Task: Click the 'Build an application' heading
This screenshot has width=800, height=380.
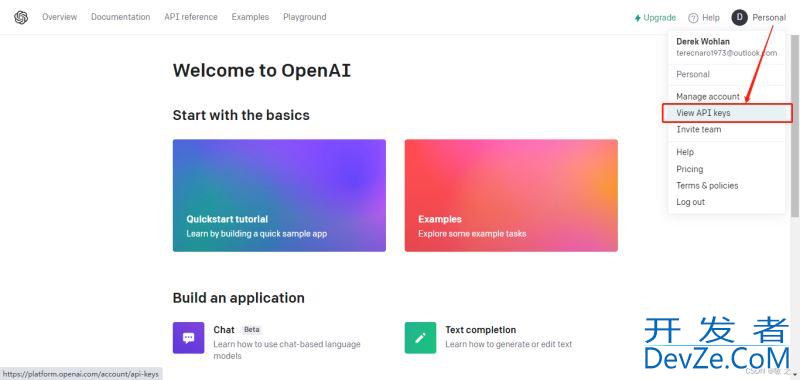Action: point(238,297)
